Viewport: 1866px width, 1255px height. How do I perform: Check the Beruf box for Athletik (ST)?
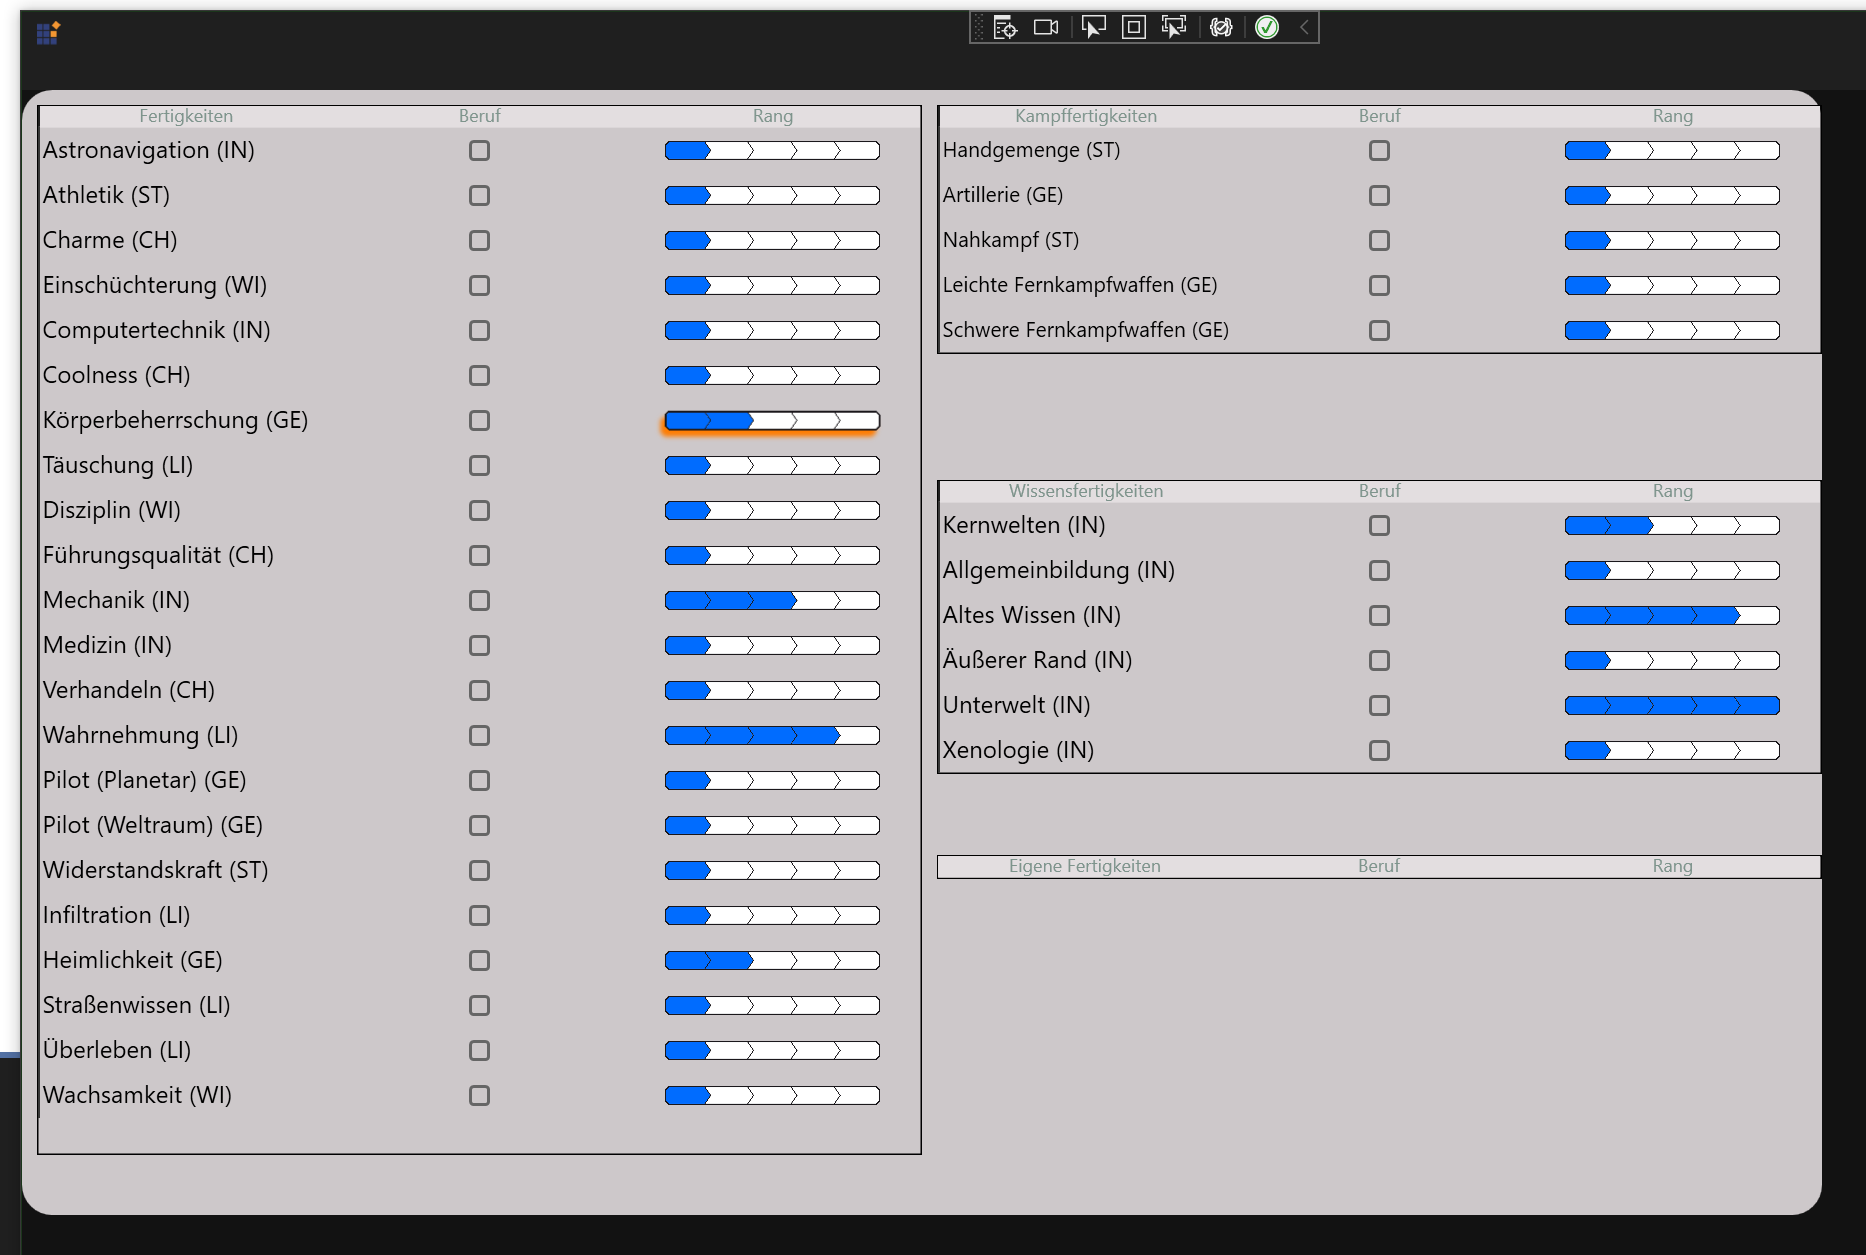coord(480,195)
